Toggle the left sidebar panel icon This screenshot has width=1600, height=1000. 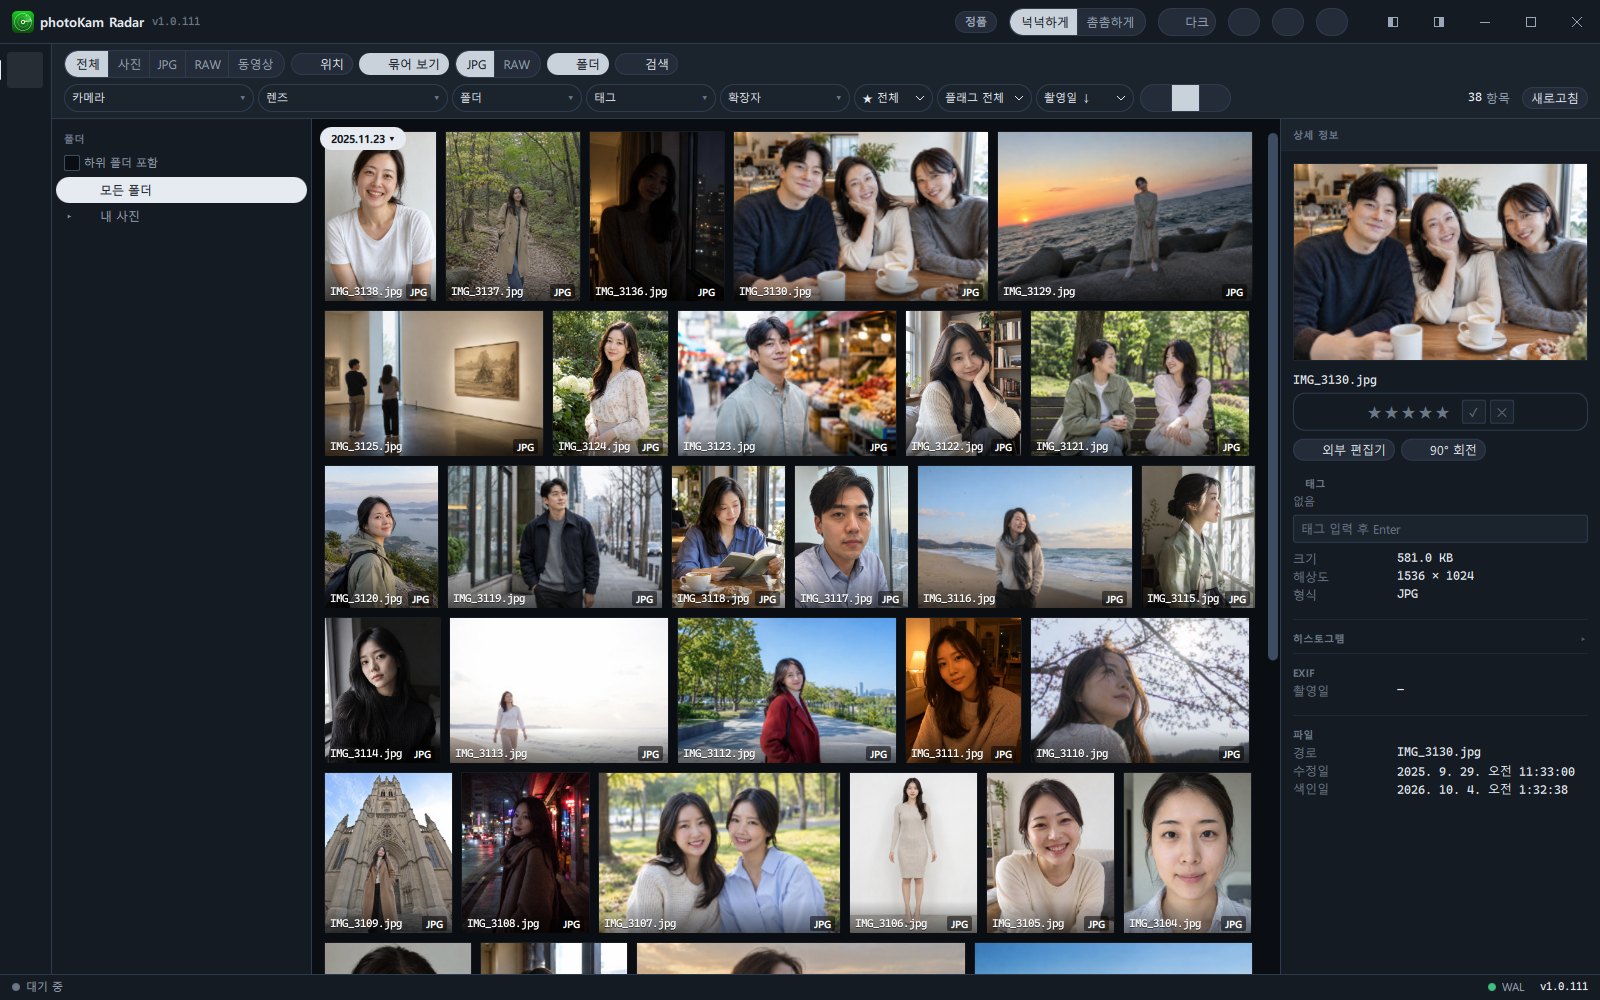coord(1392,22)
